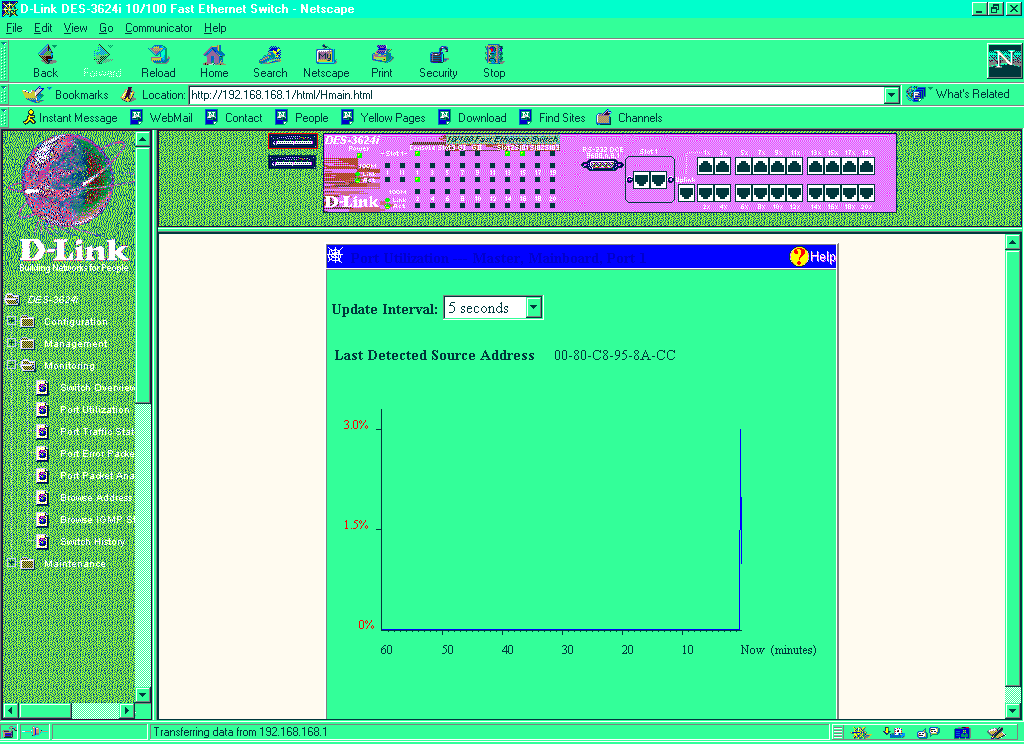Image resolution: width=1024 pixels, height=744 pixels.
Task: Go to Home in the toolbar
Action: pos(214,60)
